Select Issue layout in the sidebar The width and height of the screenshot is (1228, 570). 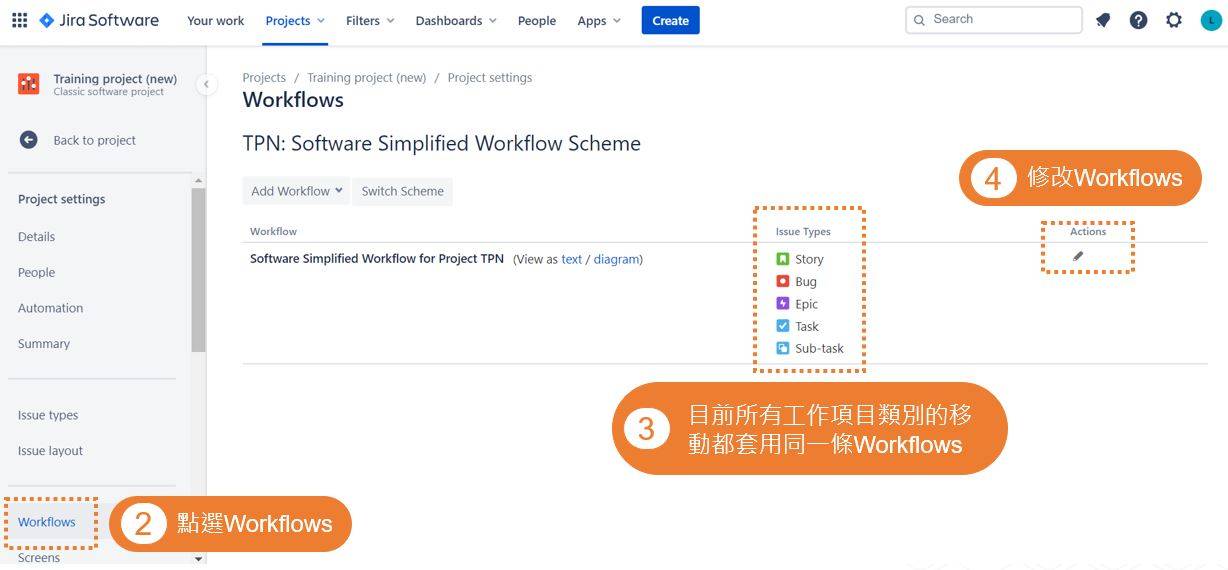50,451
